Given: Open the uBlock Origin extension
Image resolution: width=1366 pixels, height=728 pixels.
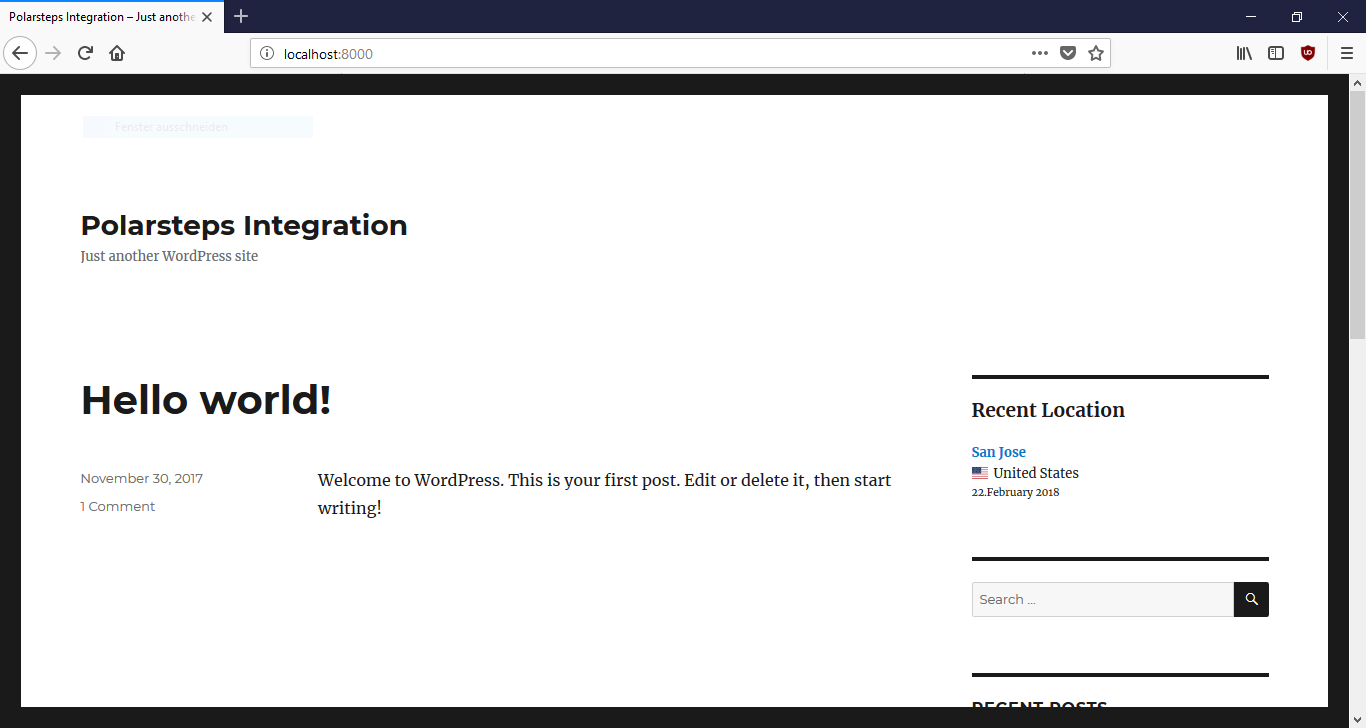Looking at the screenshot, I should pyautogui.click(x=1308, y=54).
